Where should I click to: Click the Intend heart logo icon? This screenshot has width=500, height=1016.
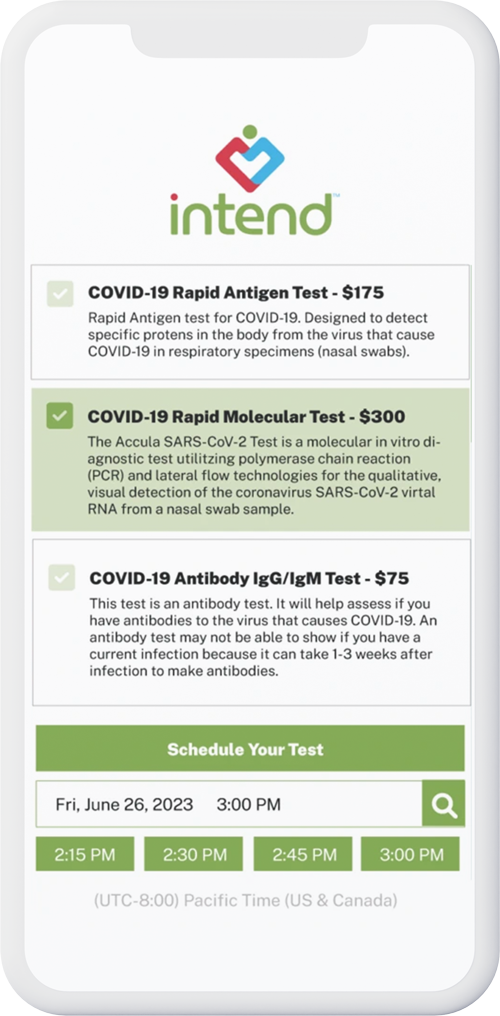pyautogui.click(x=250, y=158)
